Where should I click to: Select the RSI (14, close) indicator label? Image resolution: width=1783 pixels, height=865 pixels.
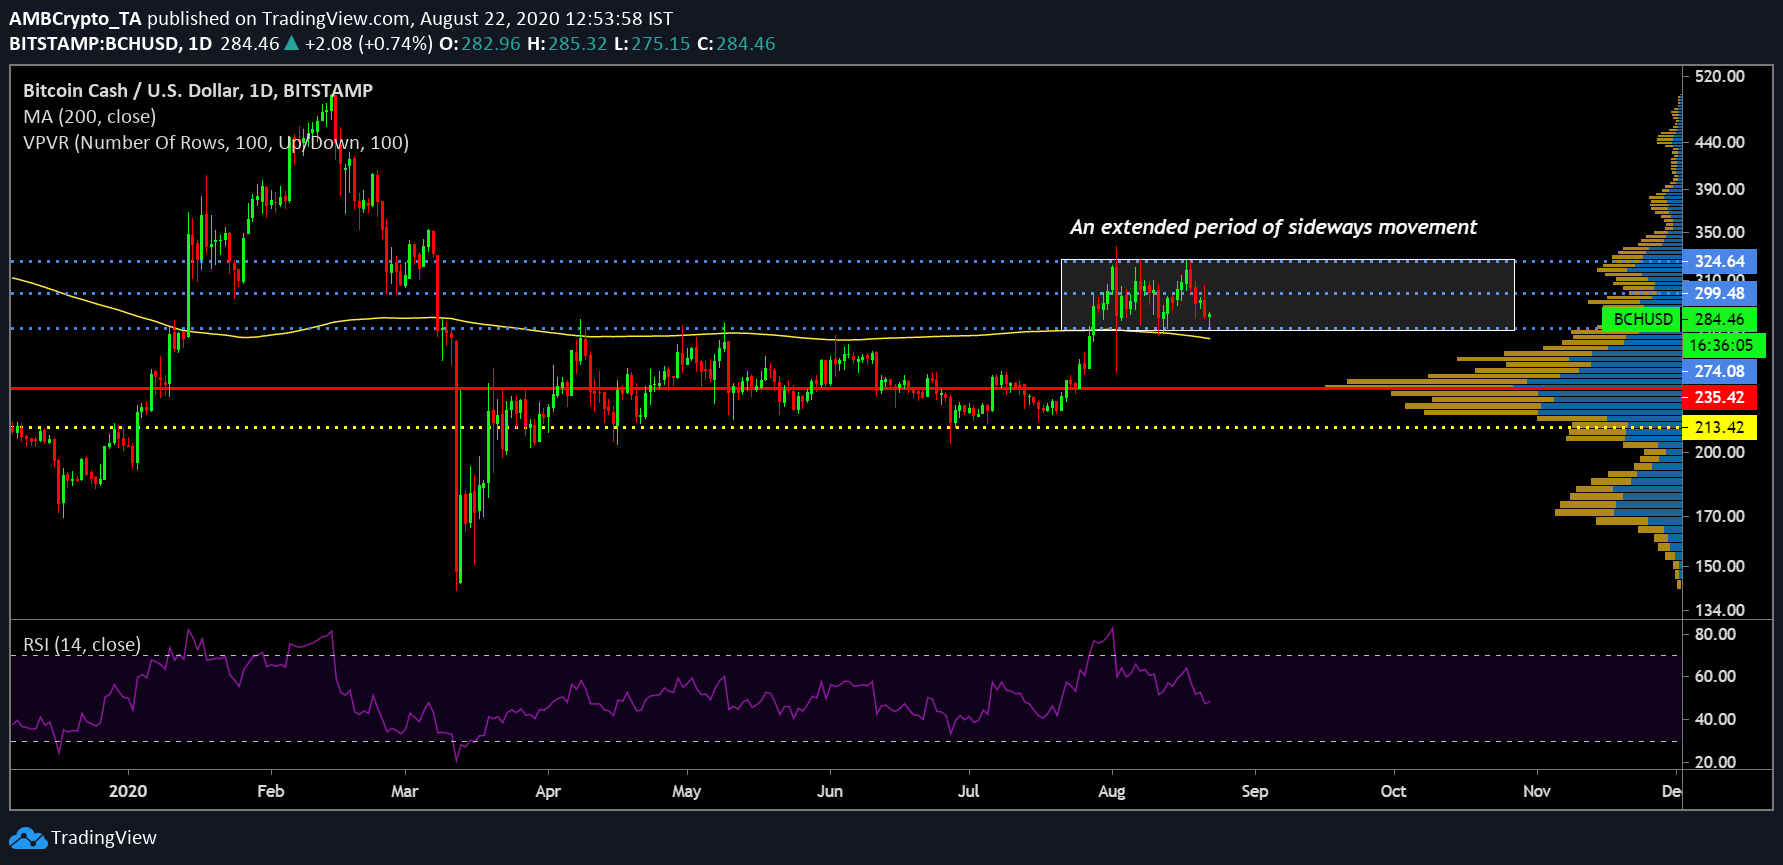[x=82, y=644]
